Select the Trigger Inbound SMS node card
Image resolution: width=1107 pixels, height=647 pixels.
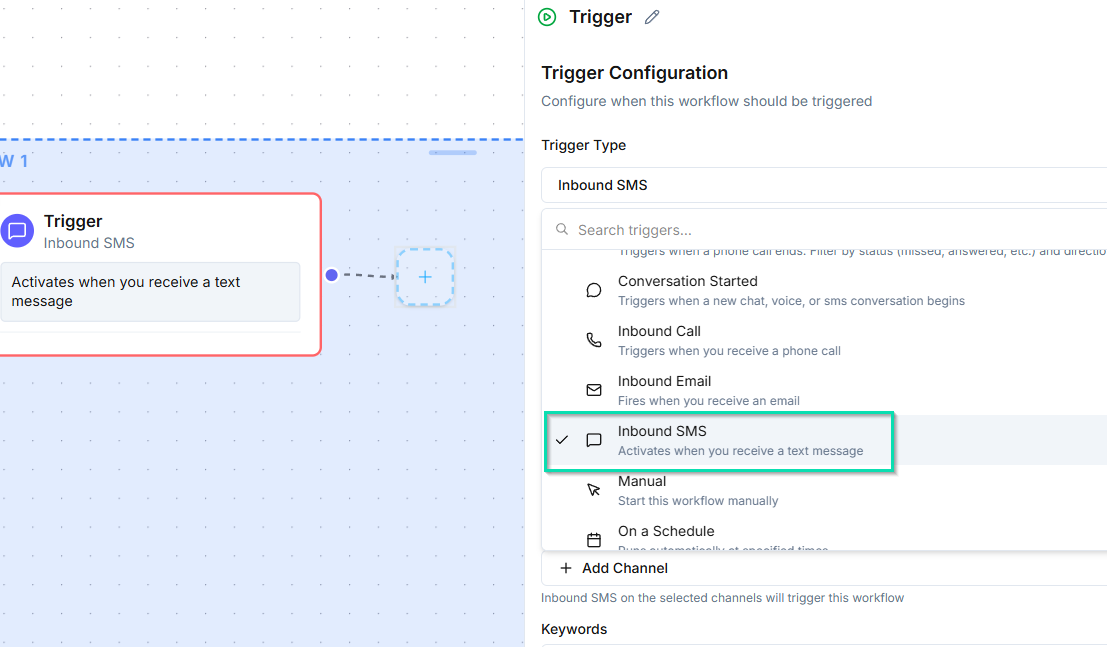point(160,274)
